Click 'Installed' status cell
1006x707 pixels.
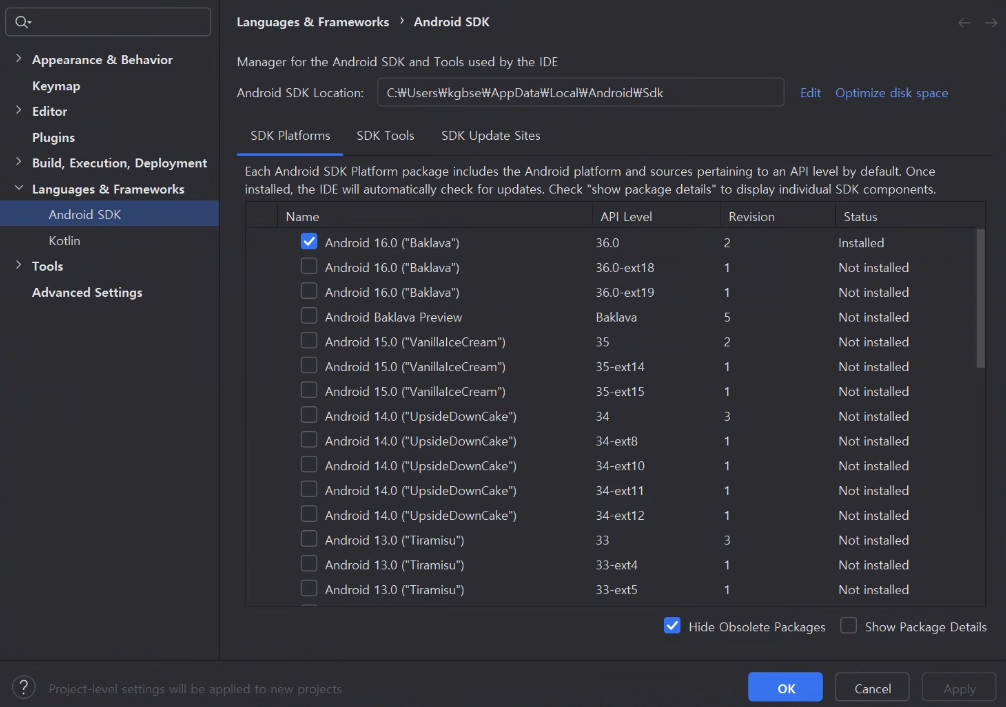pyautogui.click(x=861, y=243)
